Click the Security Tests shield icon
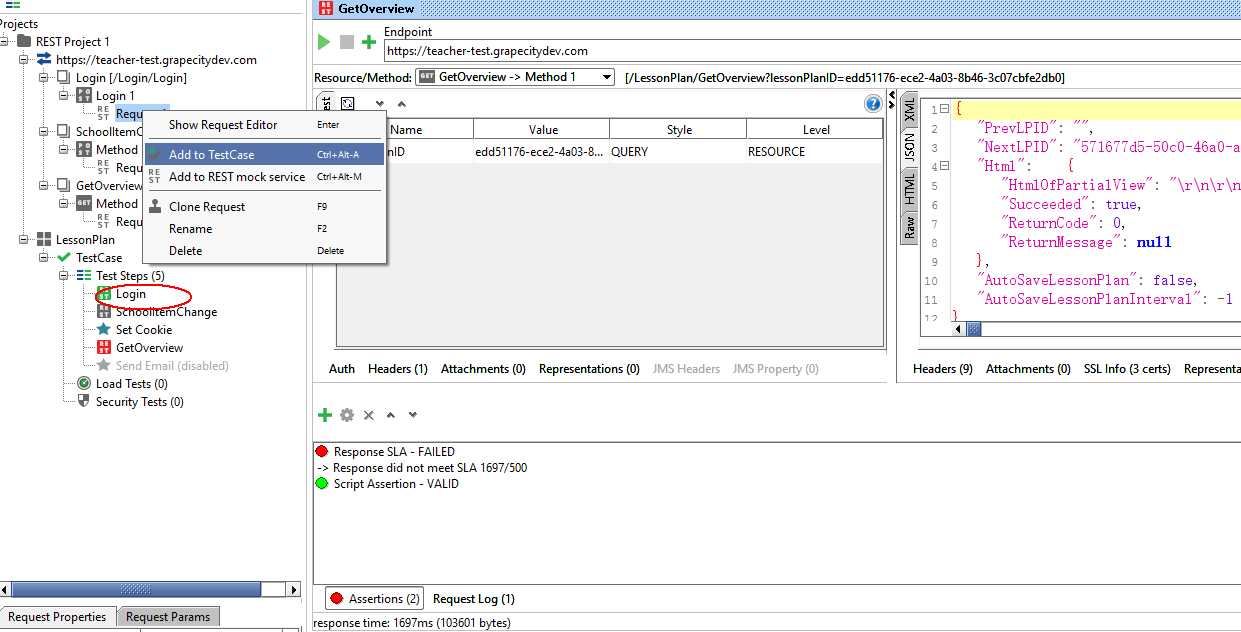Viewport: 1241px width, 632px height. coord(84,402)
